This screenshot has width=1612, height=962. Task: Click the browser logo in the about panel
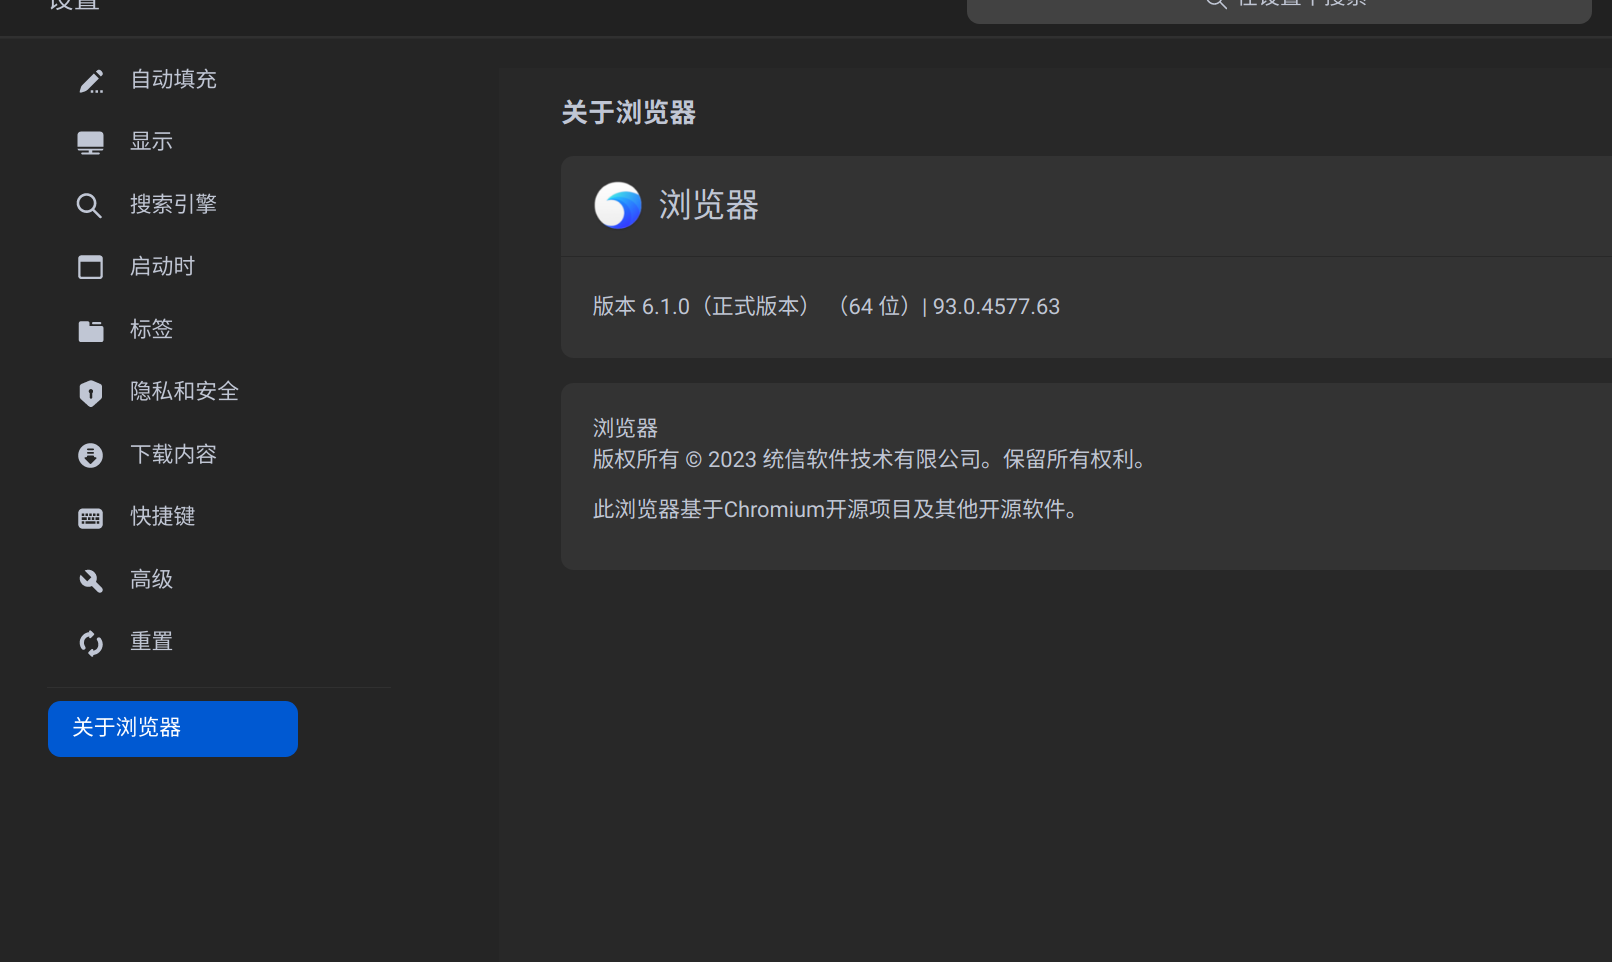point(618,205)
